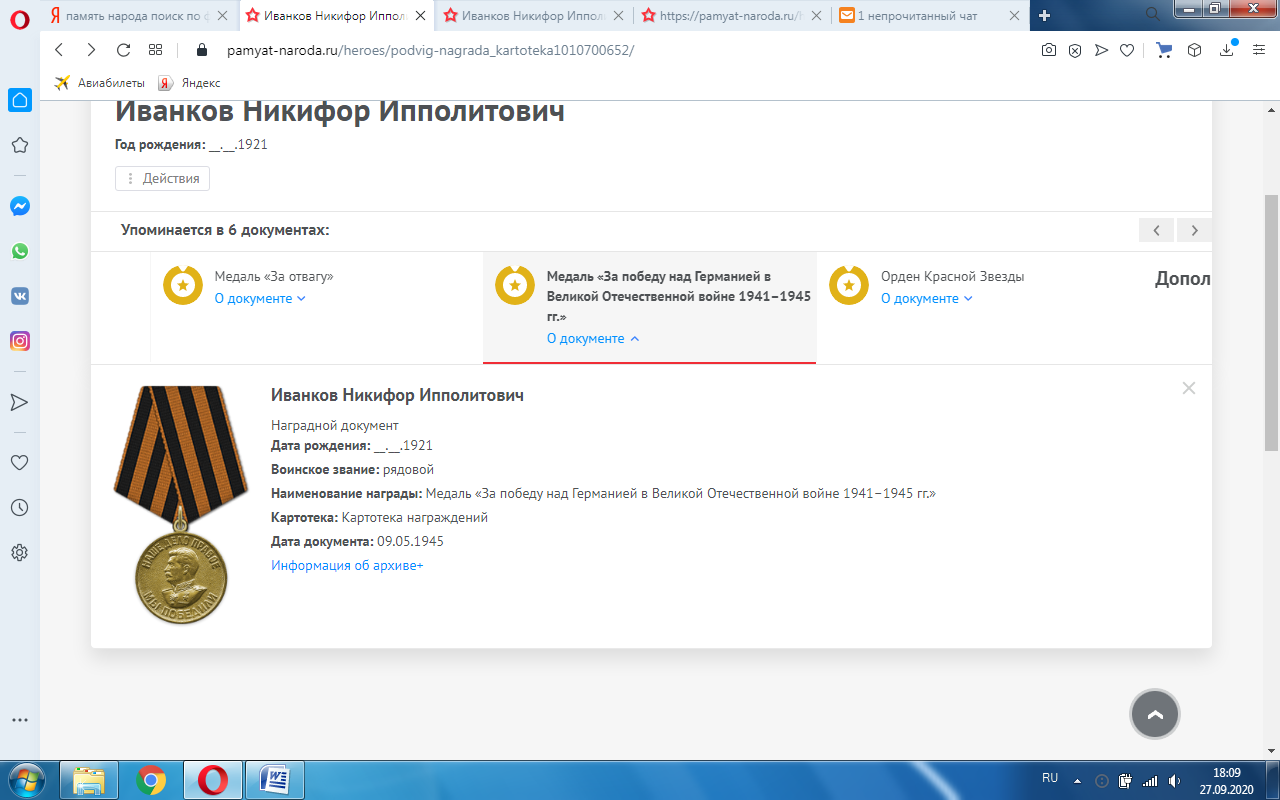
Task: Expand «О документе» under Медаль «За отвагу»
Action: coord(259,298)
